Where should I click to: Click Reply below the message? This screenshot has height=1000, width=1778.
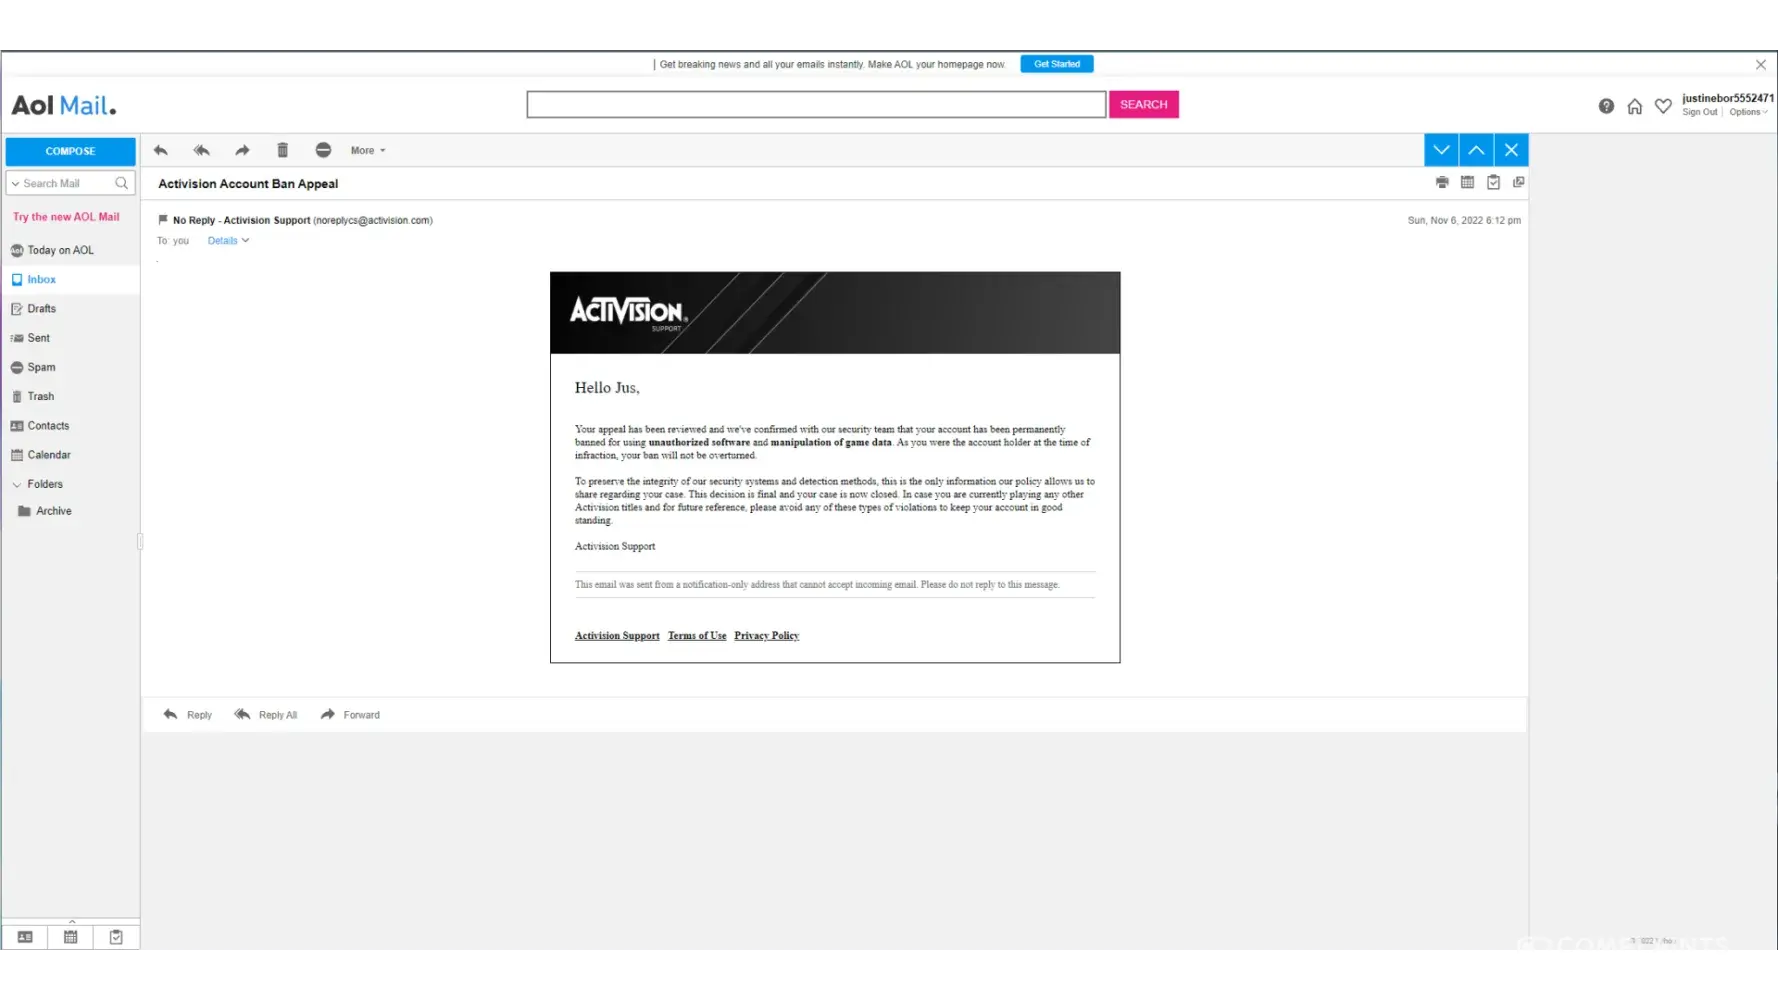pos(188,715)
